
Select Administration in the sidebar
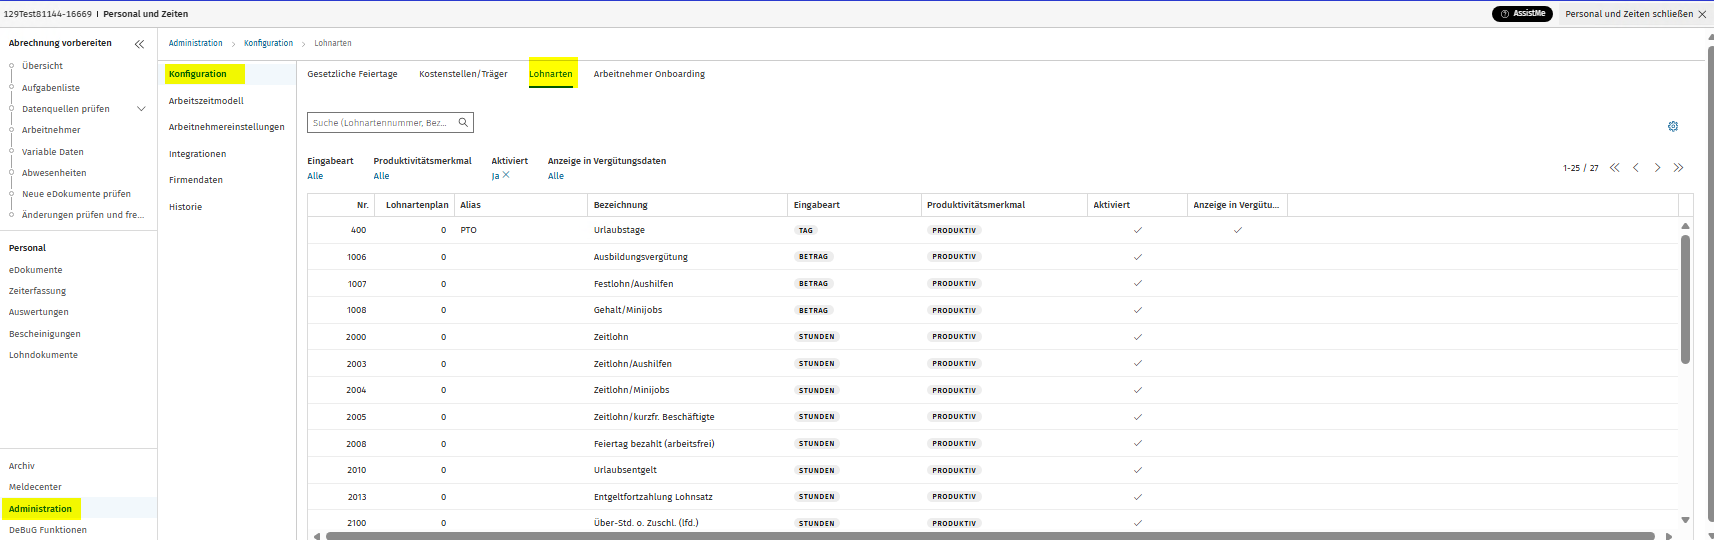click(x=40, y=509)
